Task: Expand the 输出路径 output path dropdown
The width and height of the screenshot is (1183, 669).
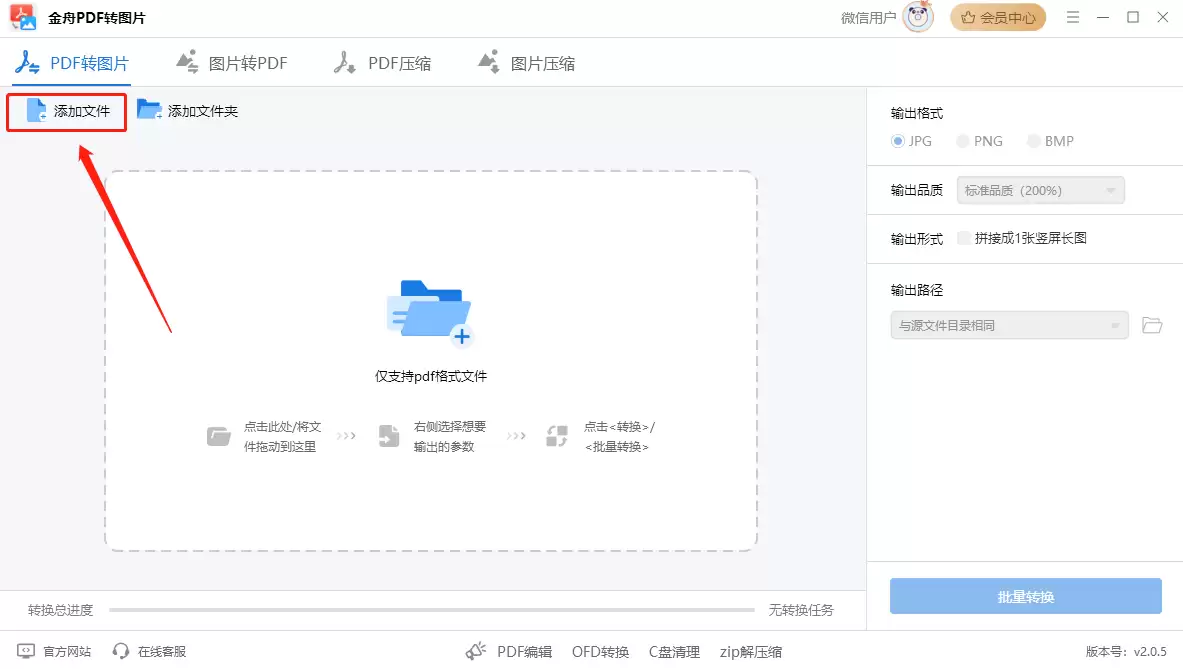Action: pos(1009,325)
